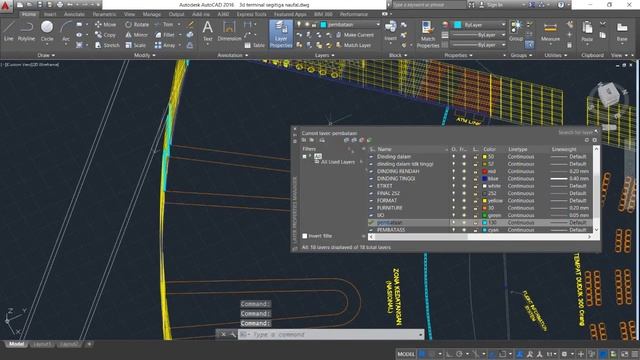Select the Polyline tool
Viewport: 640px width, 360px height.
[27, 31]
